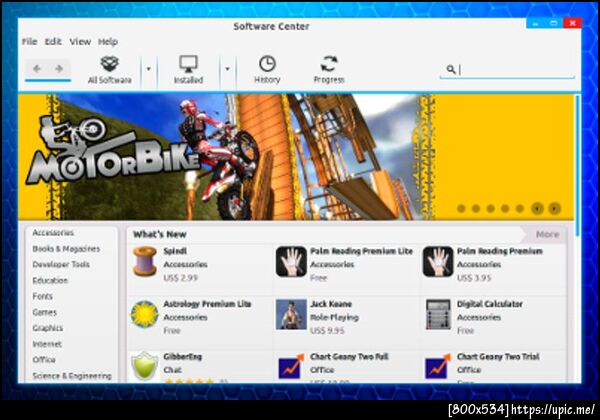
Task: Open the Chart Geany Two Full title
Action: coord(349,357)
